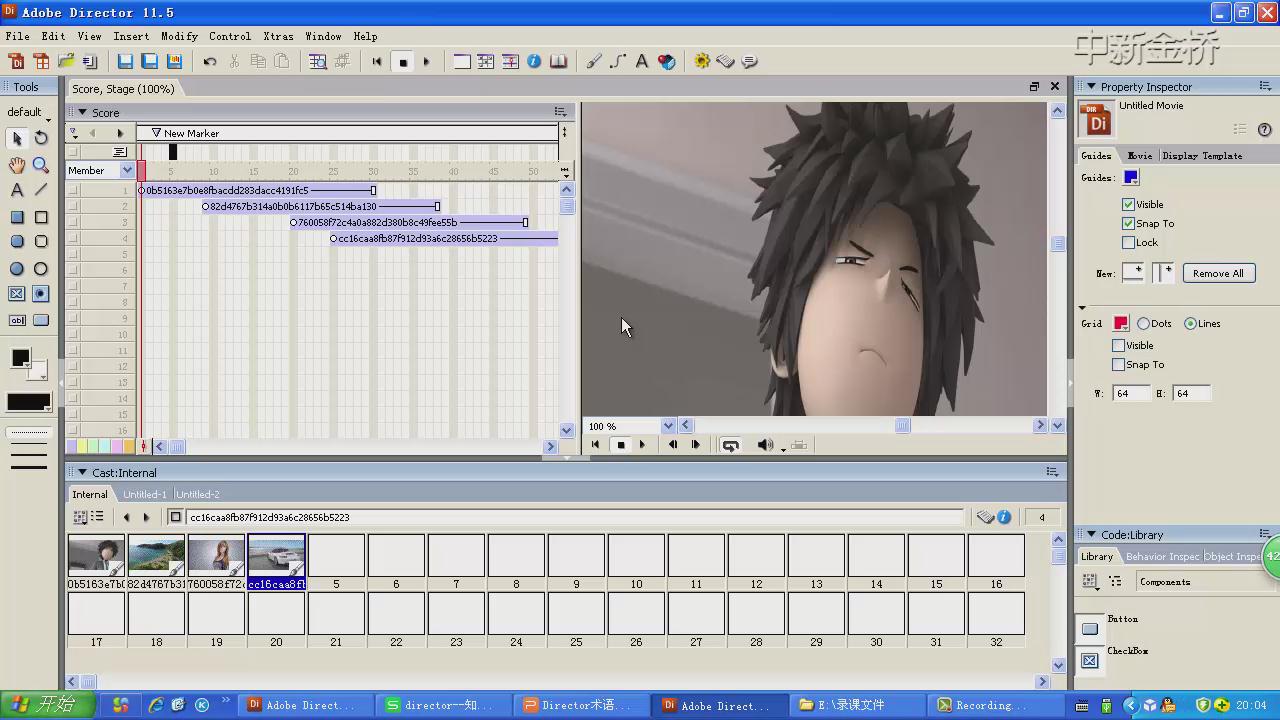
Task: Select the Arrow tool in Tools
Action: coord(17,138)
